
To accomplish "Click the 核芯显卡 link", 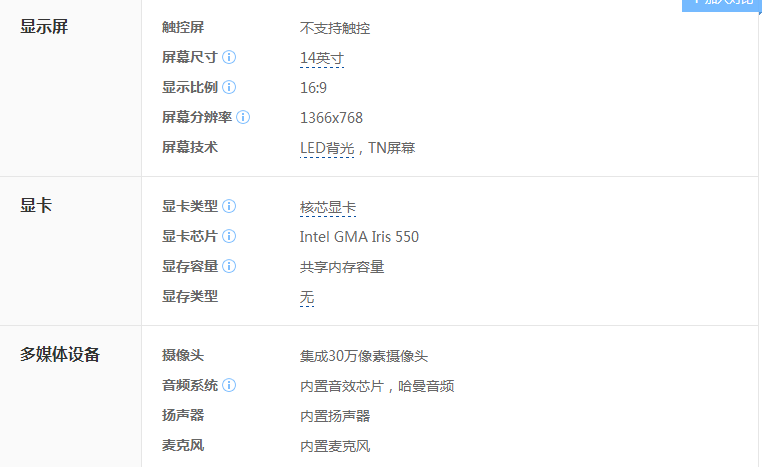I will pyautogui.click(x=328, y=208).
